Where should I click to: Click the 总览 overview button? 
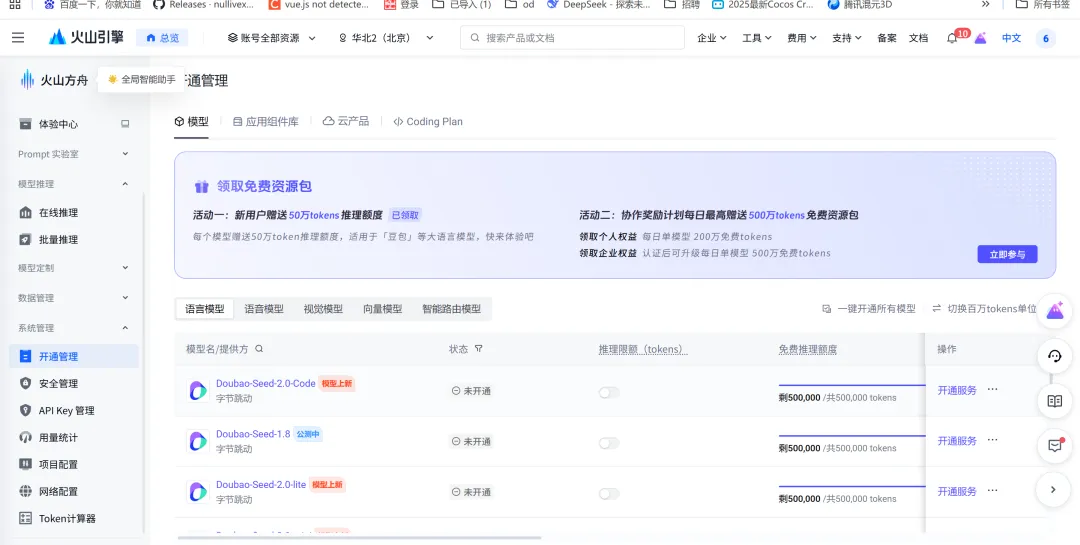(162, 38)
